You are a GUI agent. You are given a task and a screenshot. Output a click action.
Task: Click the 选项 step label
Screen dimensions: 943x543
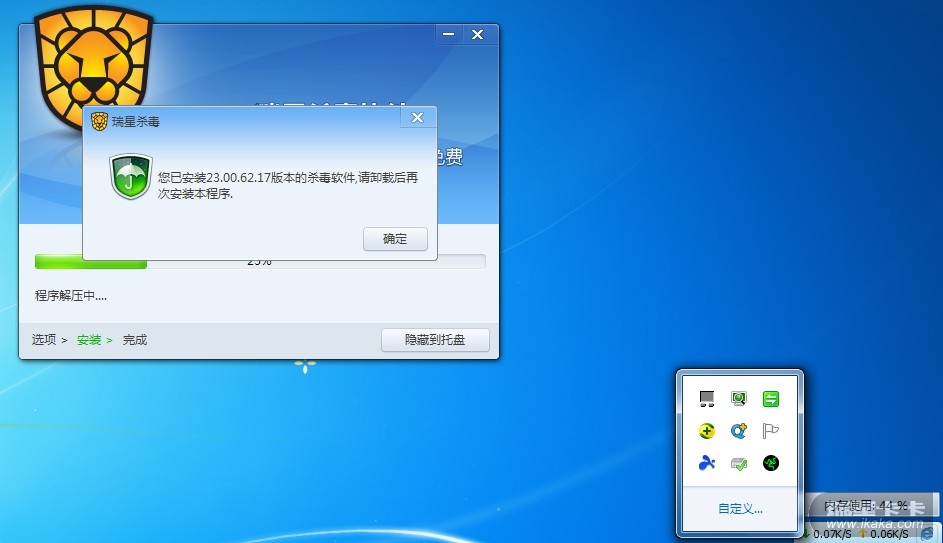tap(44, 340)
